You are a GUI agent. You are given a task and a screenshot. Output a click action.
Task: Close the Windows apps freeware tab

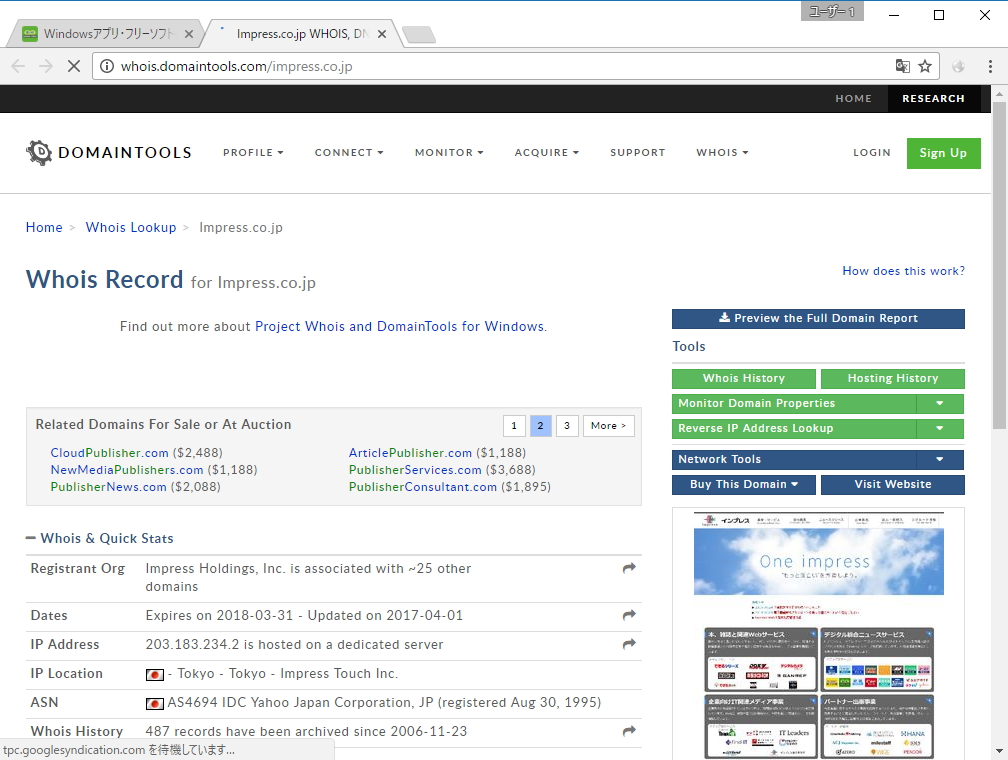(x=189, y=34)
